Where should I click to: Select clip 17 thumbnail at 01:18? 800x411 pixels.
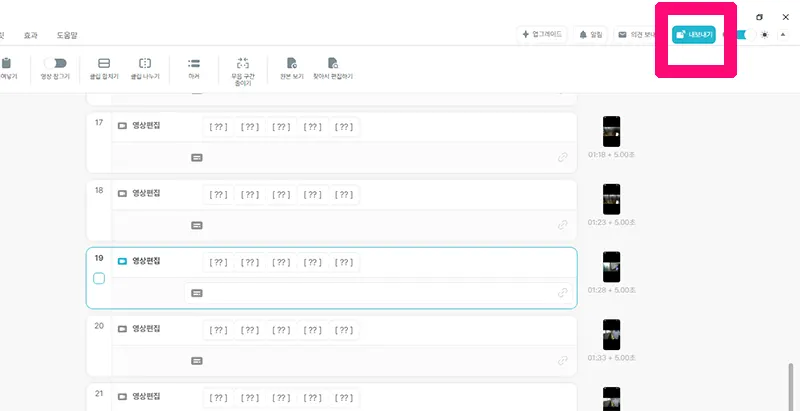click(611, 132)
